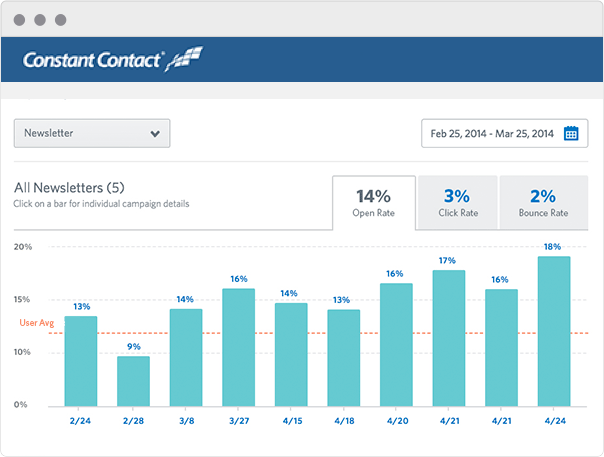Click the 9% value label
Screen dimensions: 604x457
(134, 346)
